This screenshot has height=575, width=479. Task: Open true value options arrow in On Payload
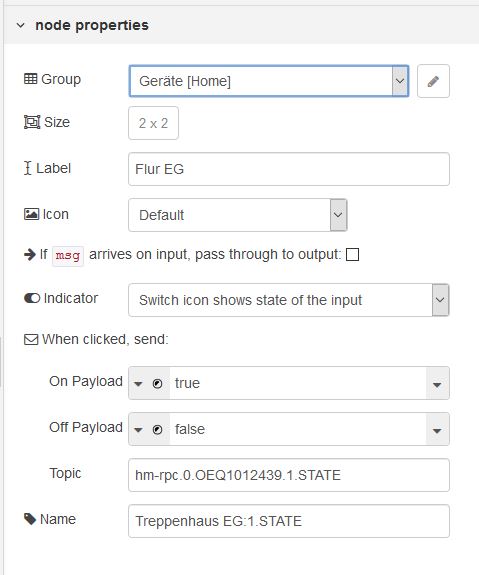point(437,384)
